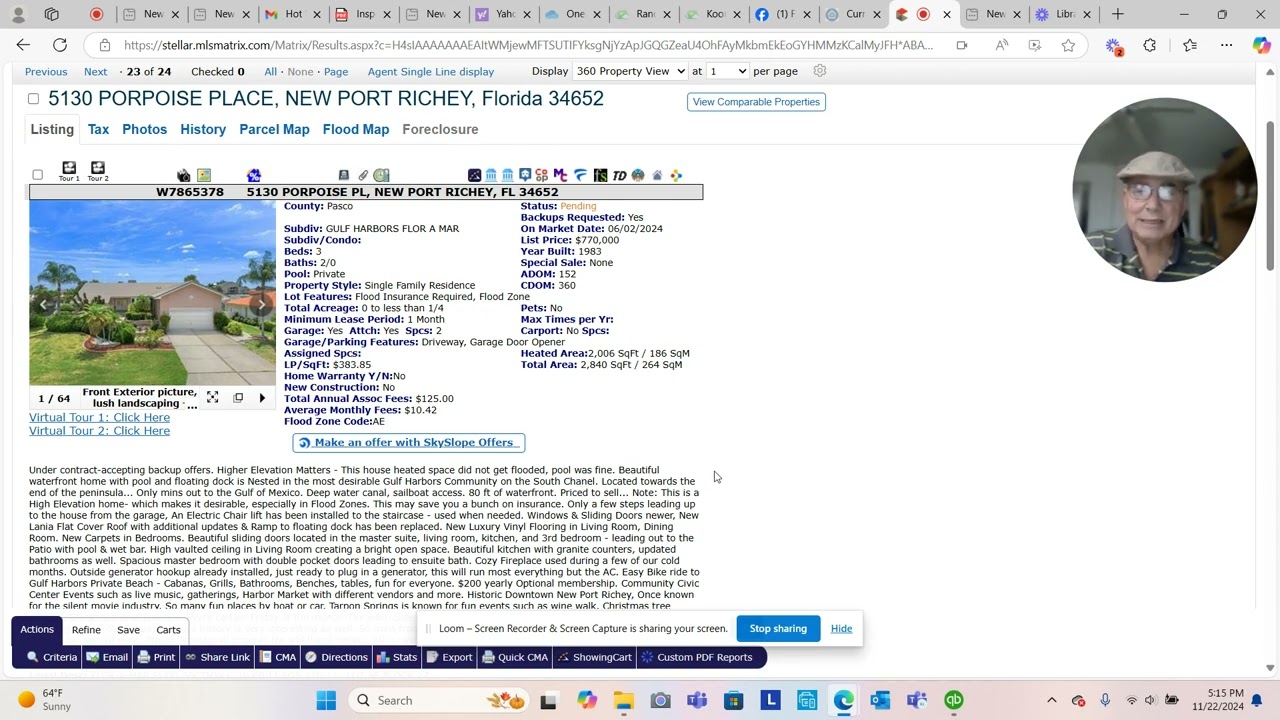
Task: Open the Save tab in bottom bar
Action: point(128,630)
